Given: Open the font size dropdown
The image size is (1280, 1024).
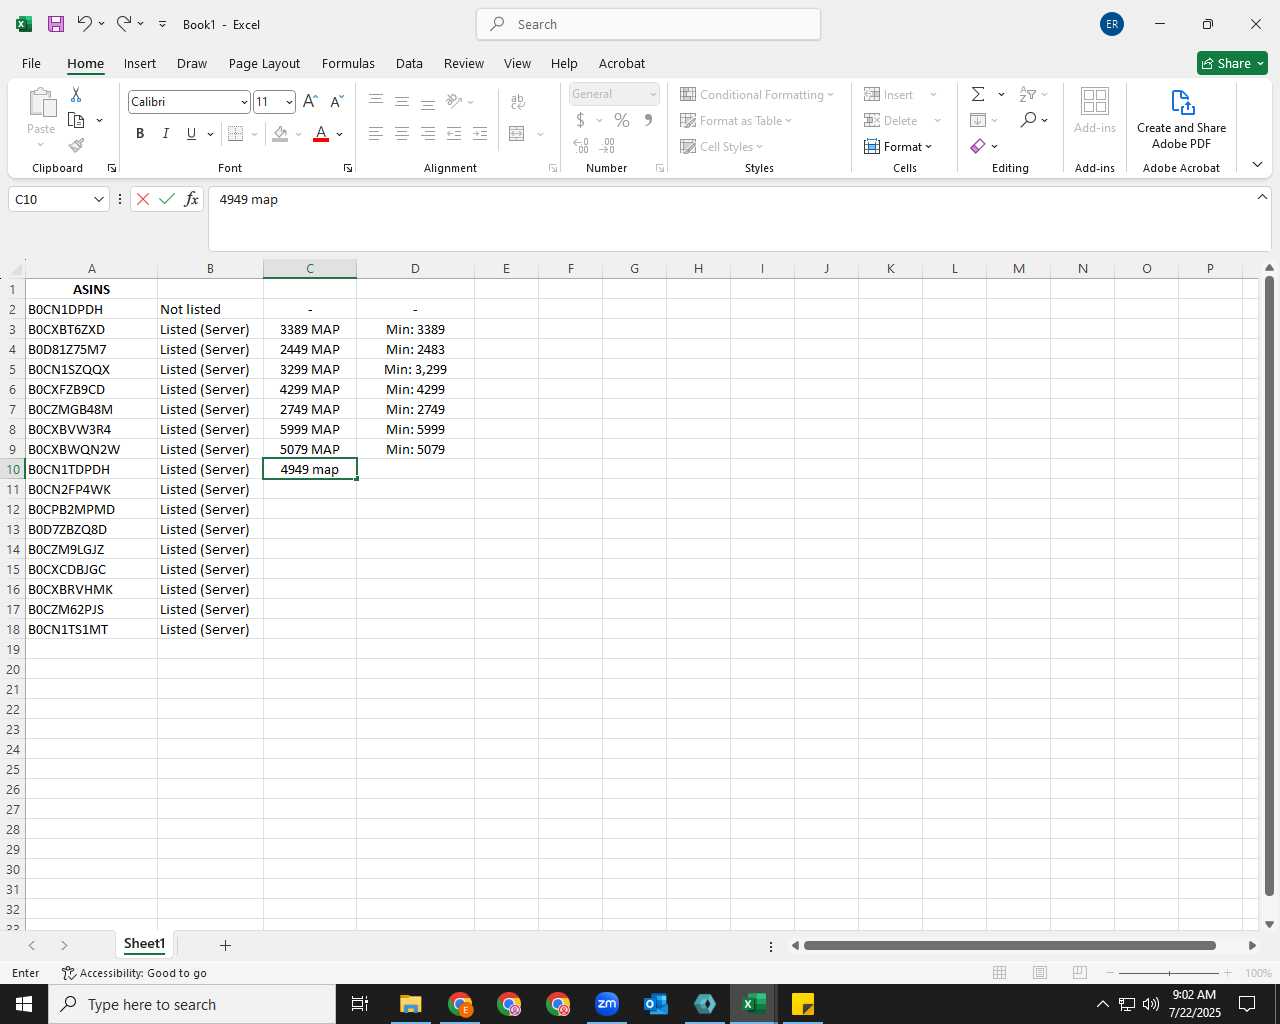Looking at the screenshot, I should point(289,102).
